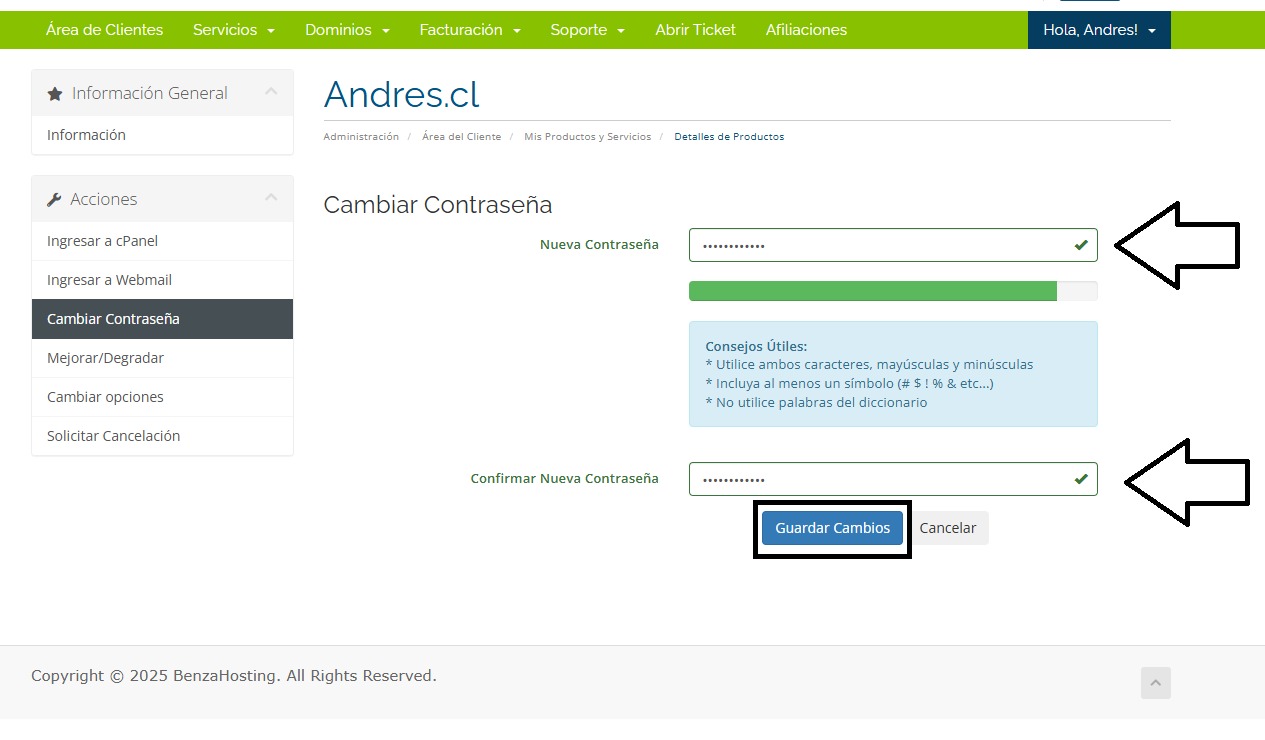This screenshot has height=740, width=1265.
Task: Click the checkmark in Confirmar Nueva Contraseña field
Action: pos(1080,479)
